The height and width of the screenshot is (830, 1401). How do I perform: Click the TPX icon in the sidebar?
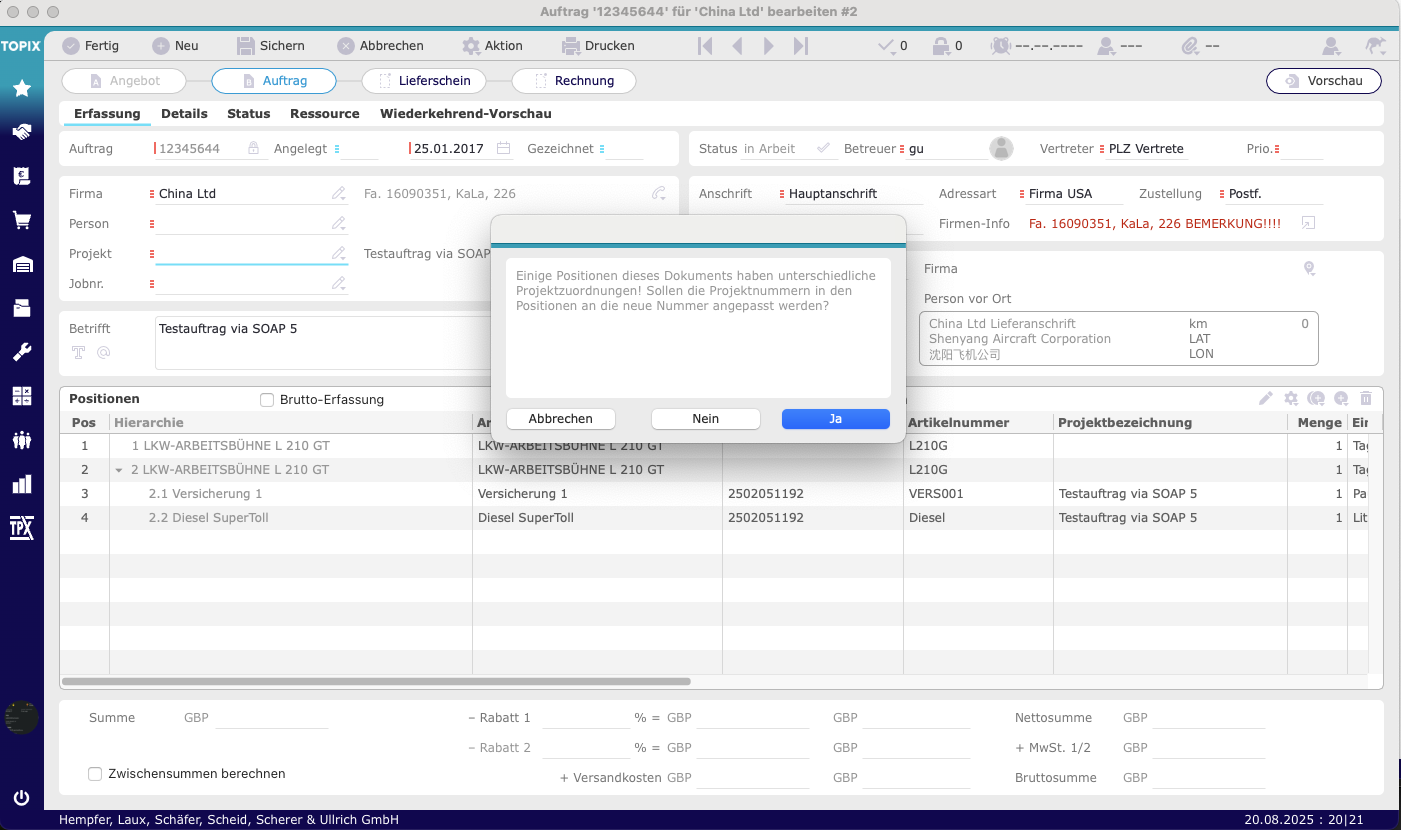21,528
